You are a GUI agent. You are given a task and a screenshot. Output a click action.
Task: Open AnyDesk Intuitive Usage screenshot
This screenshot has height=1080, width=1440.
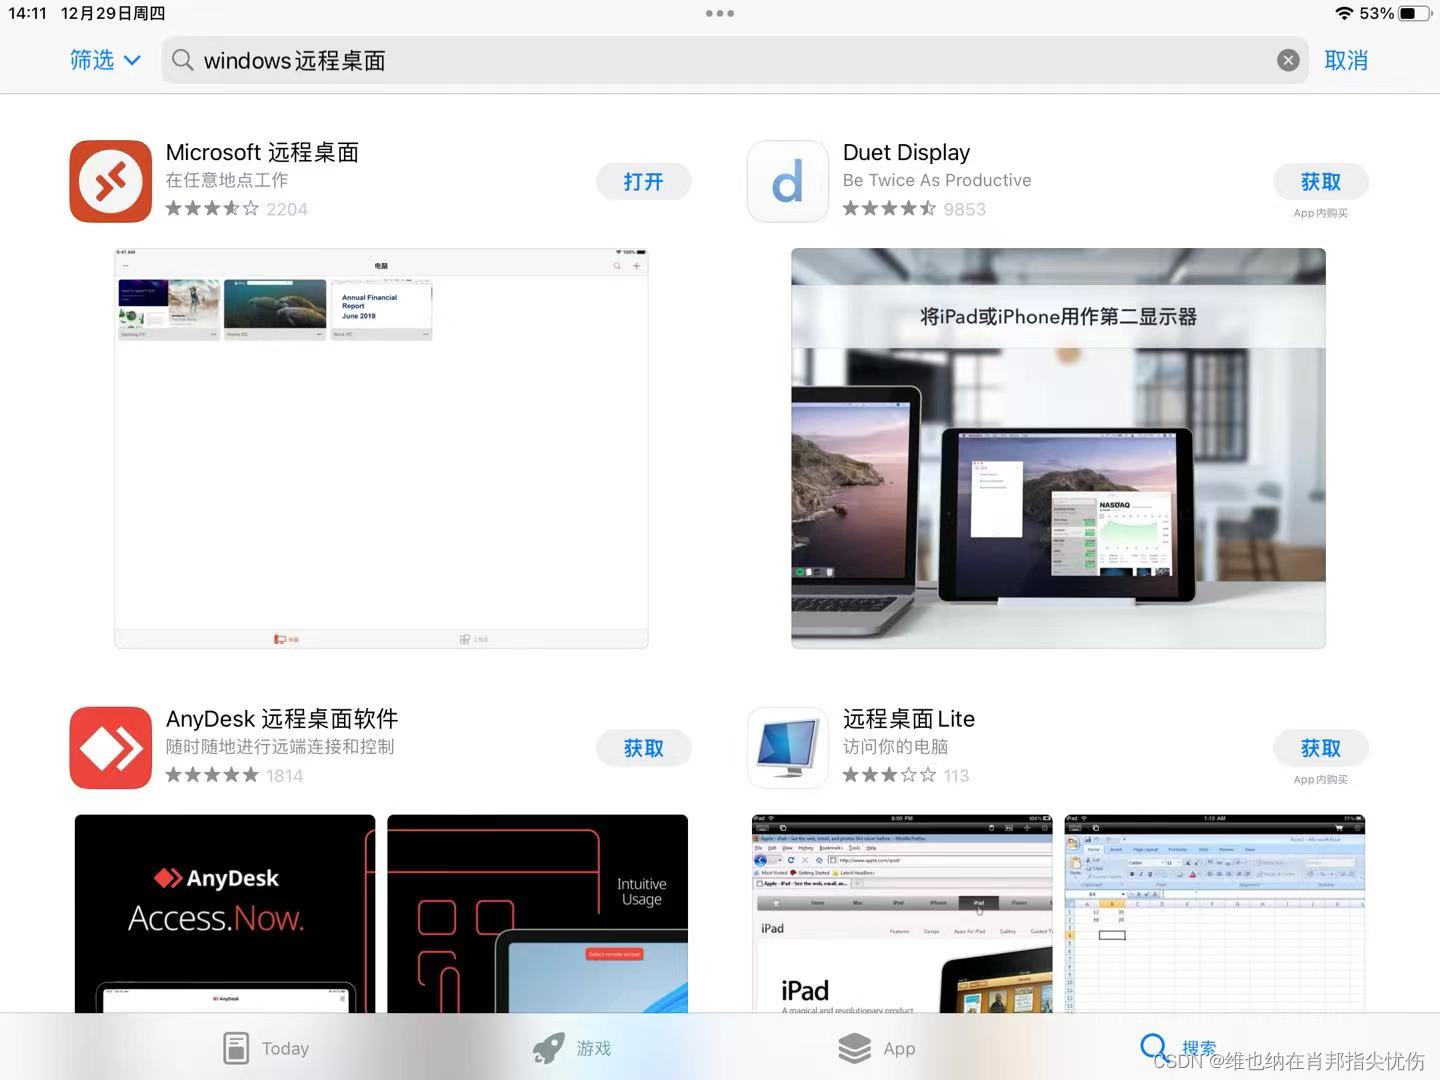pyautogui.click(x=537, y=914)
